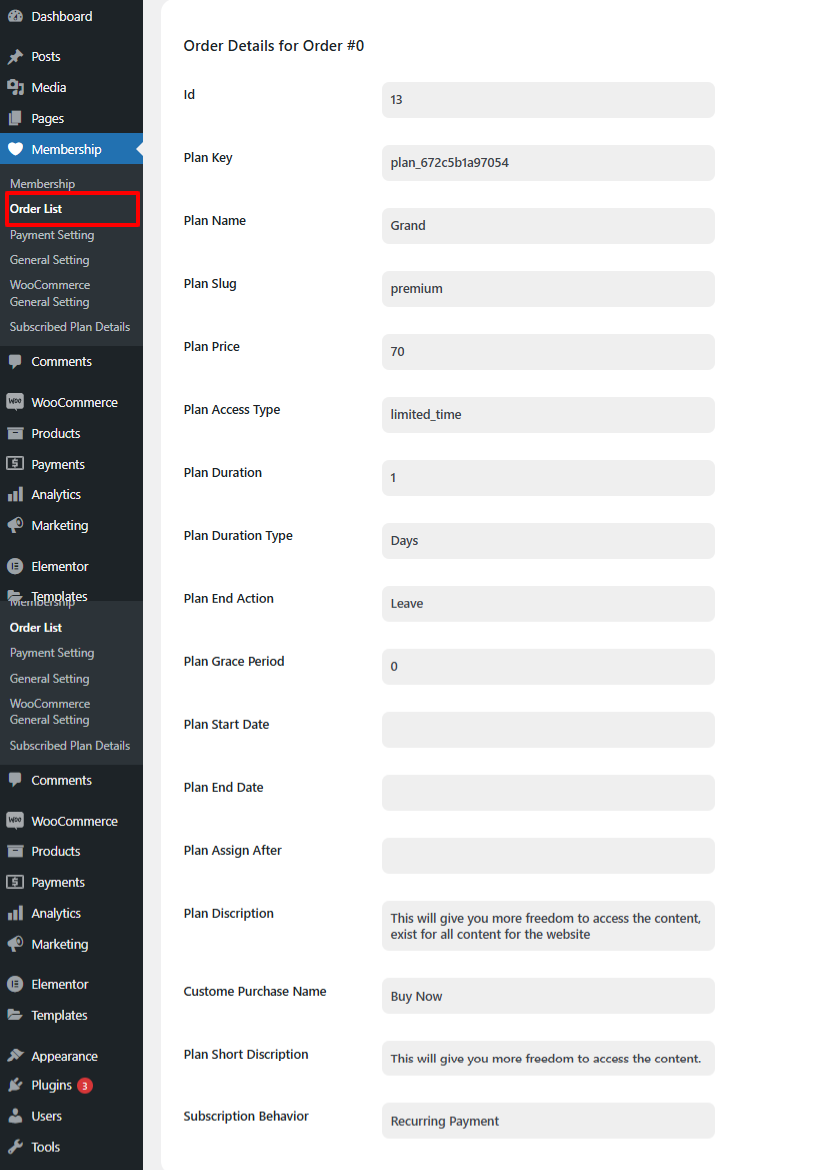Screen dimensions: 830x1170
Task: Click the Plan Slug field showing premium
Action: (548, 289)
